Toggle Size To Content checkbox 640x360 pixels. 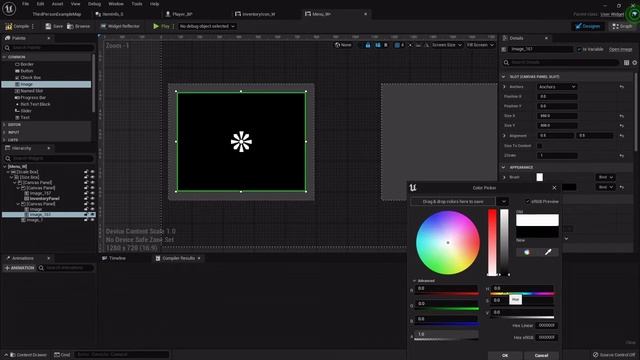540,146
